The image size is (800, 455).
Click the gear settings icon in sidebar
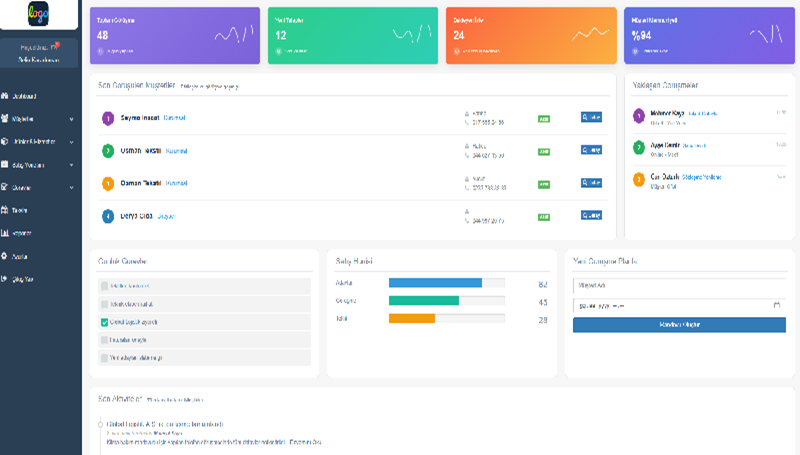5,256
